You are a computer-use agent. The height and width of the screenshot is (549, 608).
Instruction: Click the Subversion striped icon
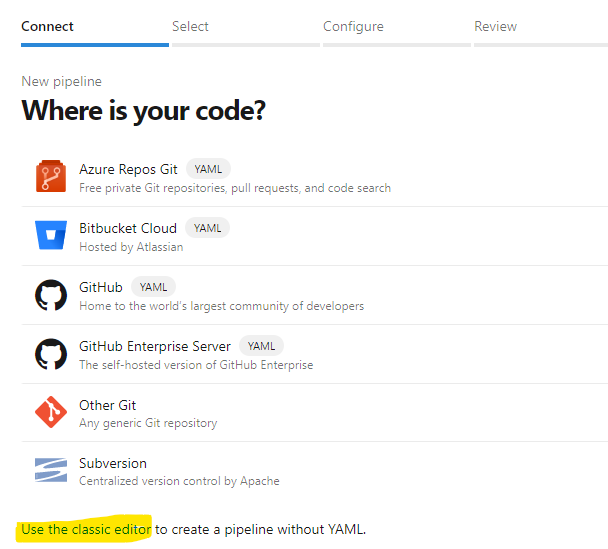tap(51, 470)
